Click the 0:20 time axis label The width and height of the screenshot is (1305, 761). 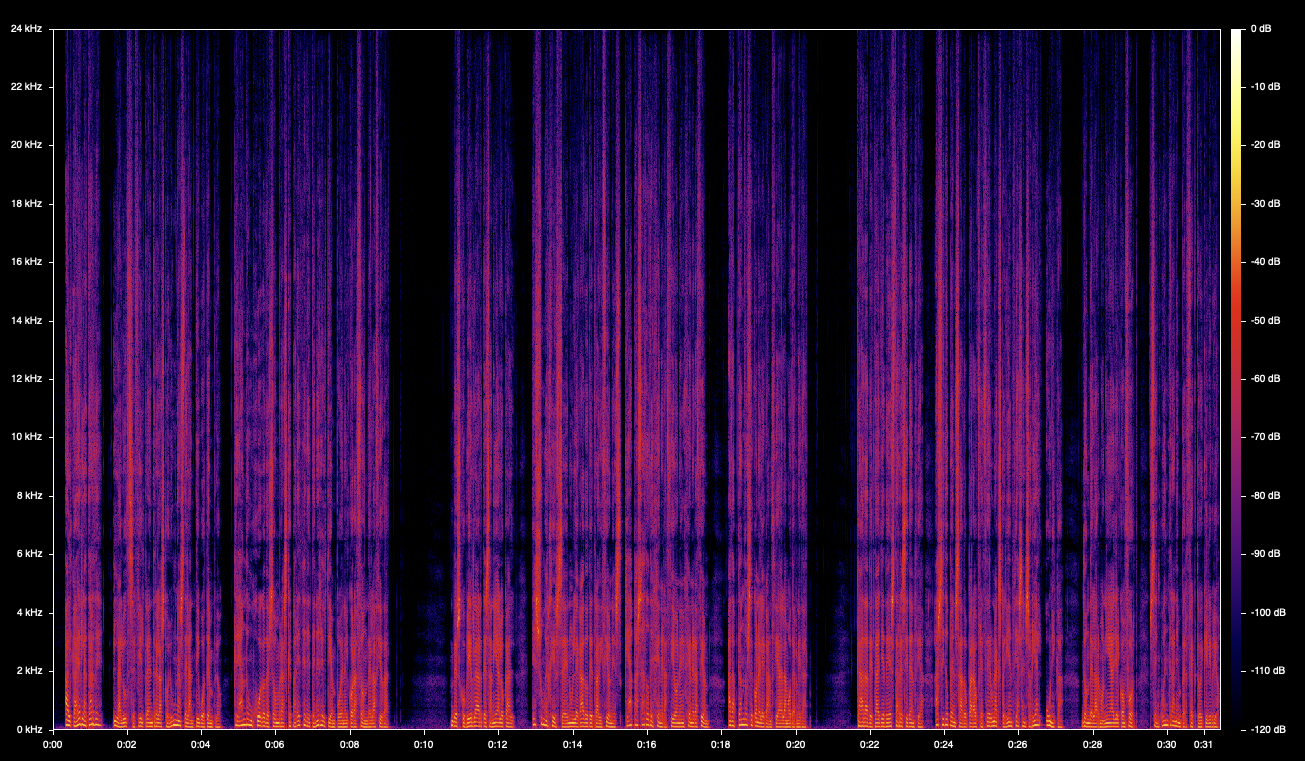795,745
